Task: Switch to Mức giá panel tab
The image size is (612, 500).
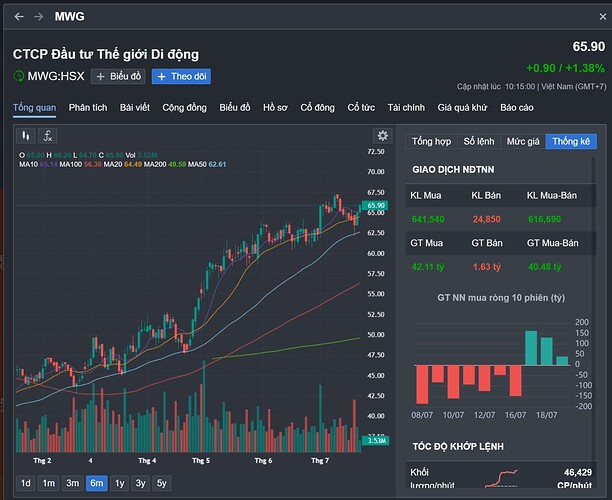Action: tap(523, 142)
